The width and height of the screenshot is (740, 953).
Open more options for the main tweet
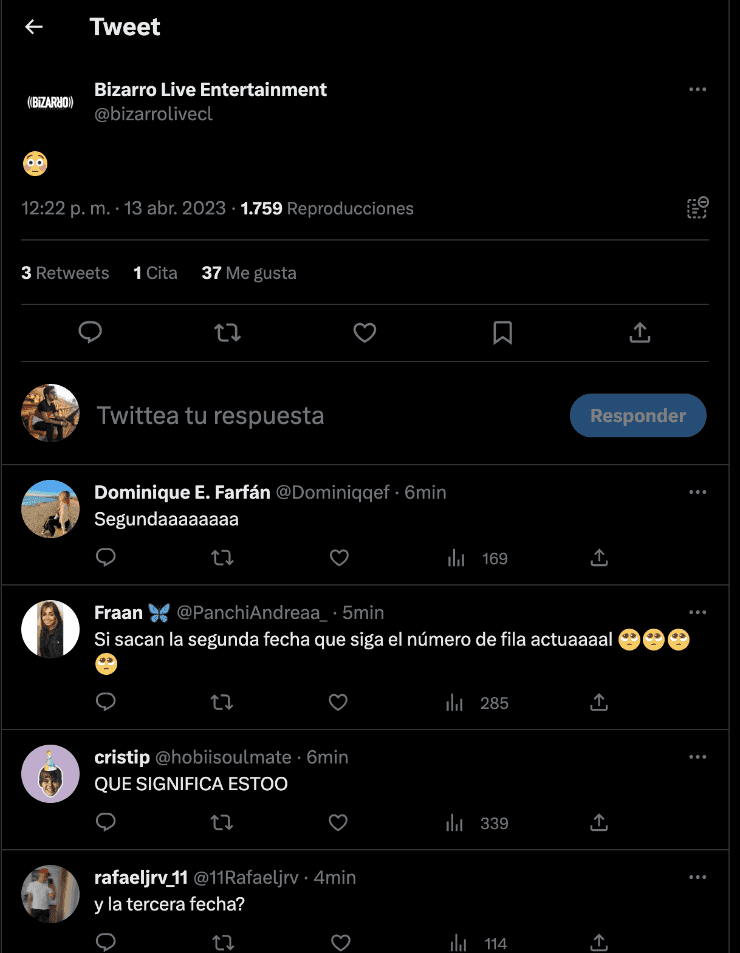tap(698, 90)
